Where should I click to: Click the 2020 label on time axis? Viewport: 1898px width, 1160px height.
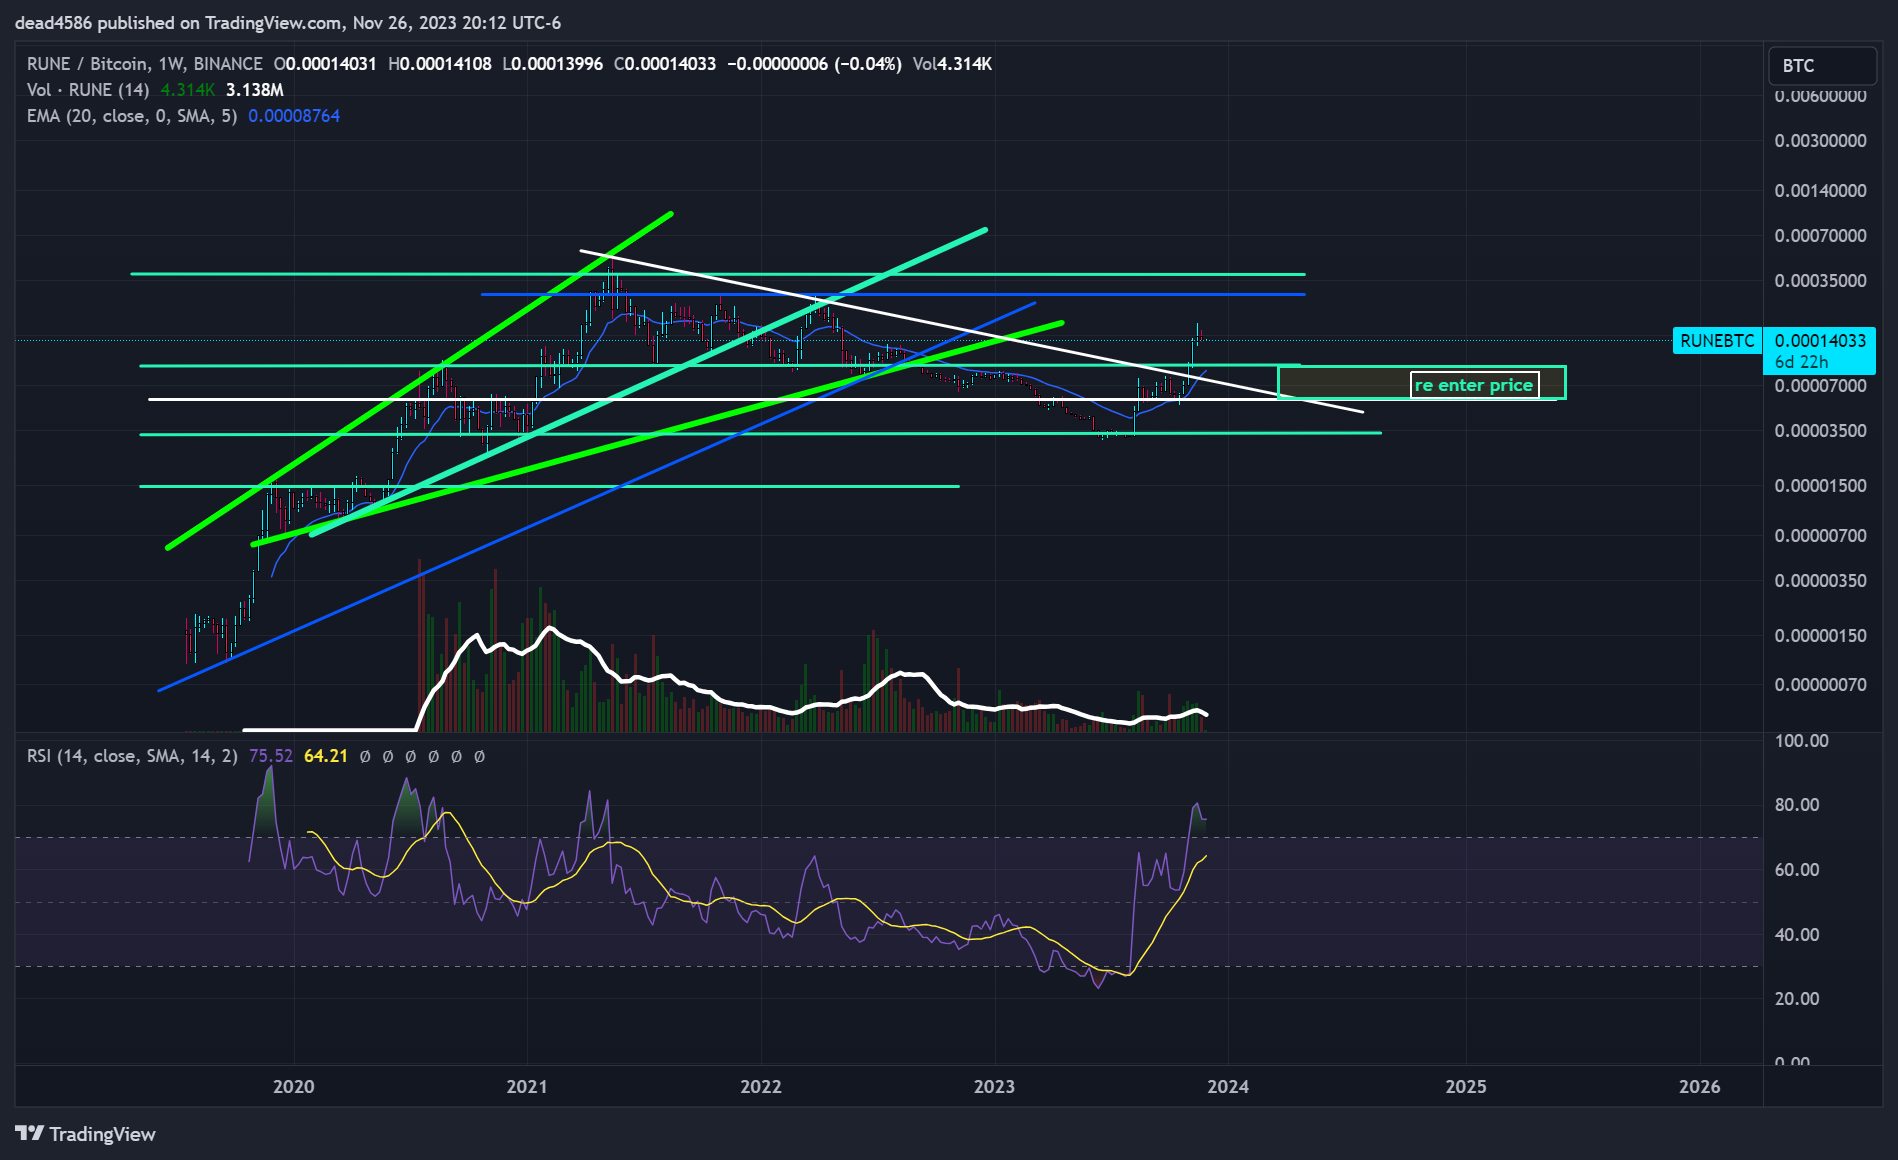pyautogui.click(x=294, y=1087)
